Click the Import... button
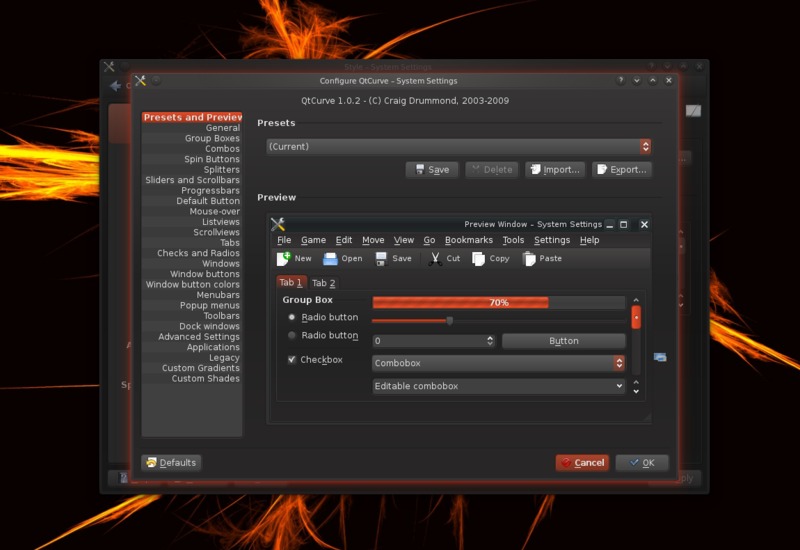 (x=555, y=169)
